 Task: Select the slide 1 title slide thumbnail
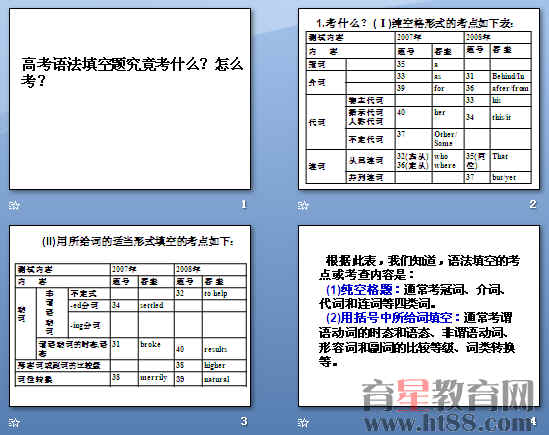click(x=130, y=99)
